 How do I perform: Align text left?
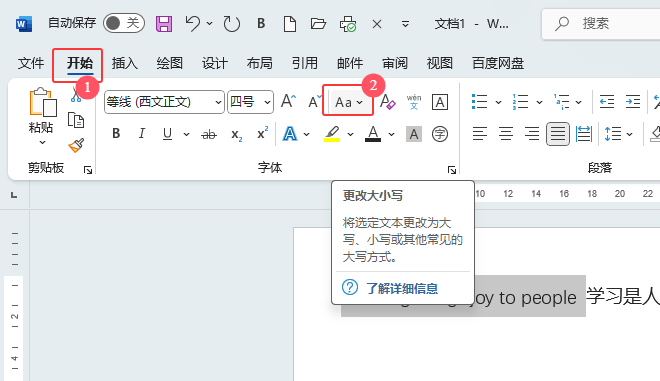(479, 134)
